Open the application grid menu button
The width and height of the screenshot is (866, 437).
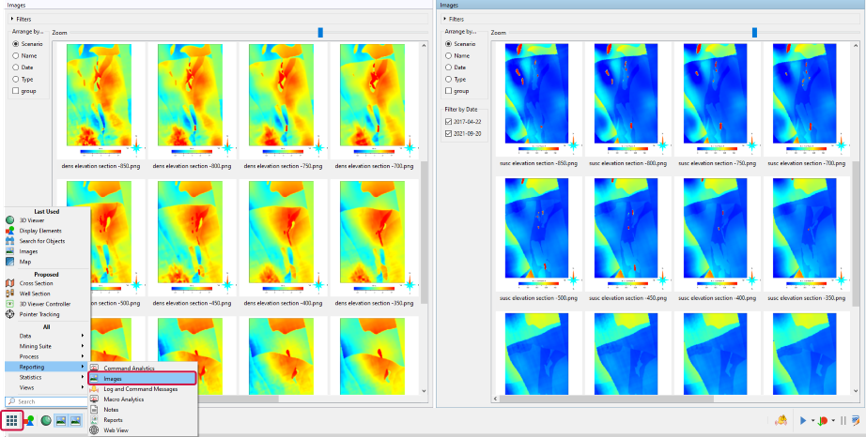(12, 421)
